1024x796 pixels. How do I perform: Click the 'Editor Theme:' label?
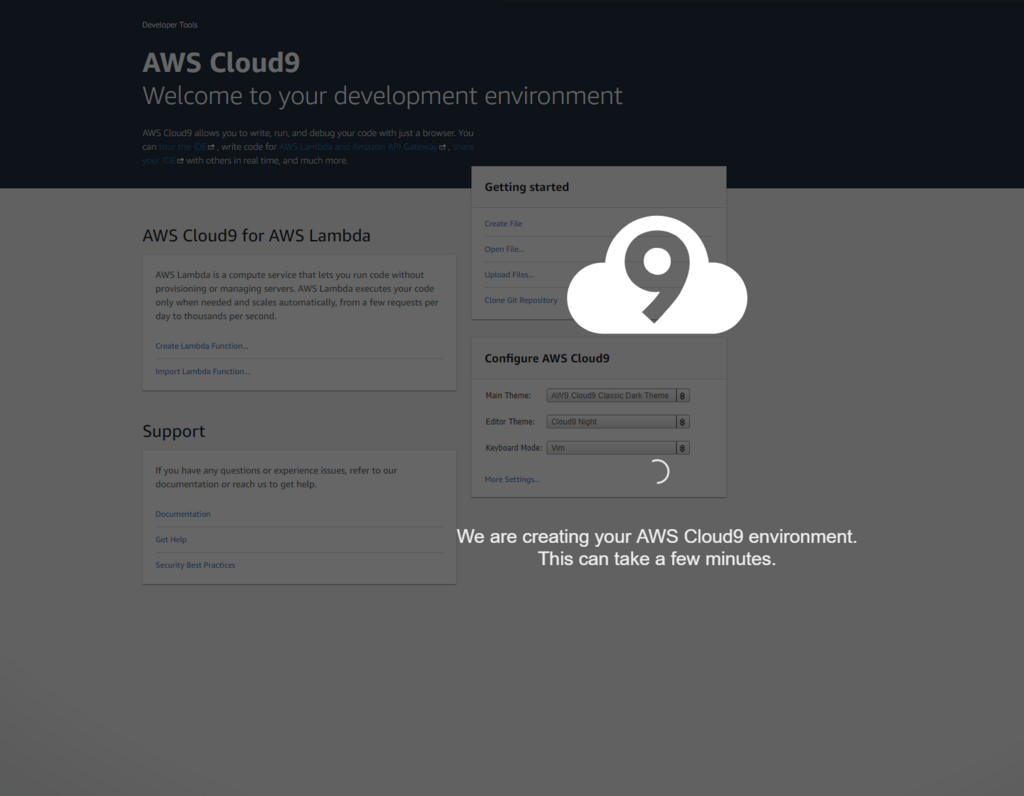[510, 422]
